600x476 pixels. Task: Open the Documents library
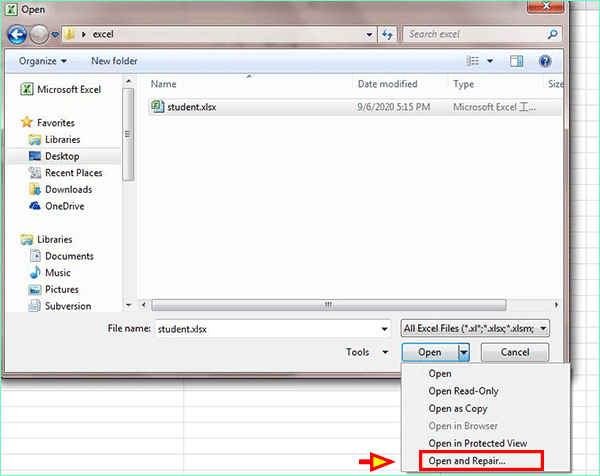point(61,256)
